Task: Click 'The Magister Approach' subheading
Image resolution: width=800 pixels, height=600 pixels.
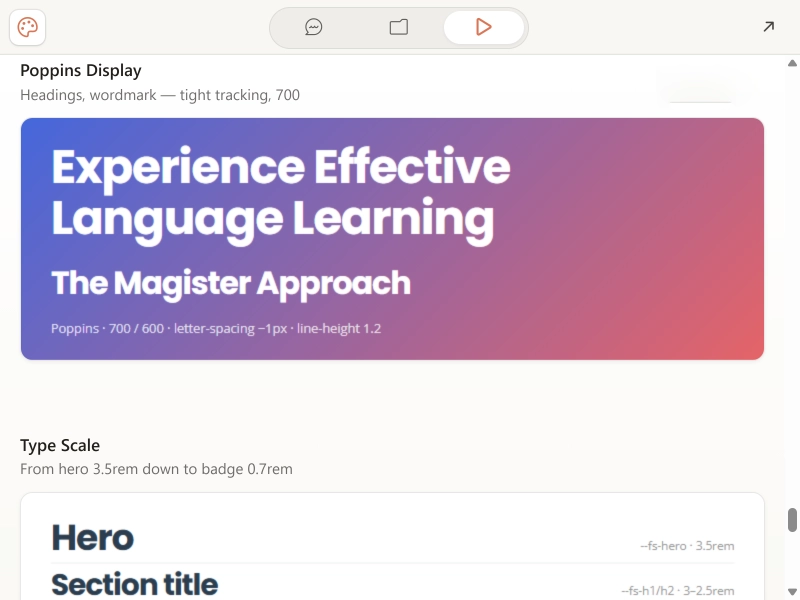Action: tap(231, 284)
